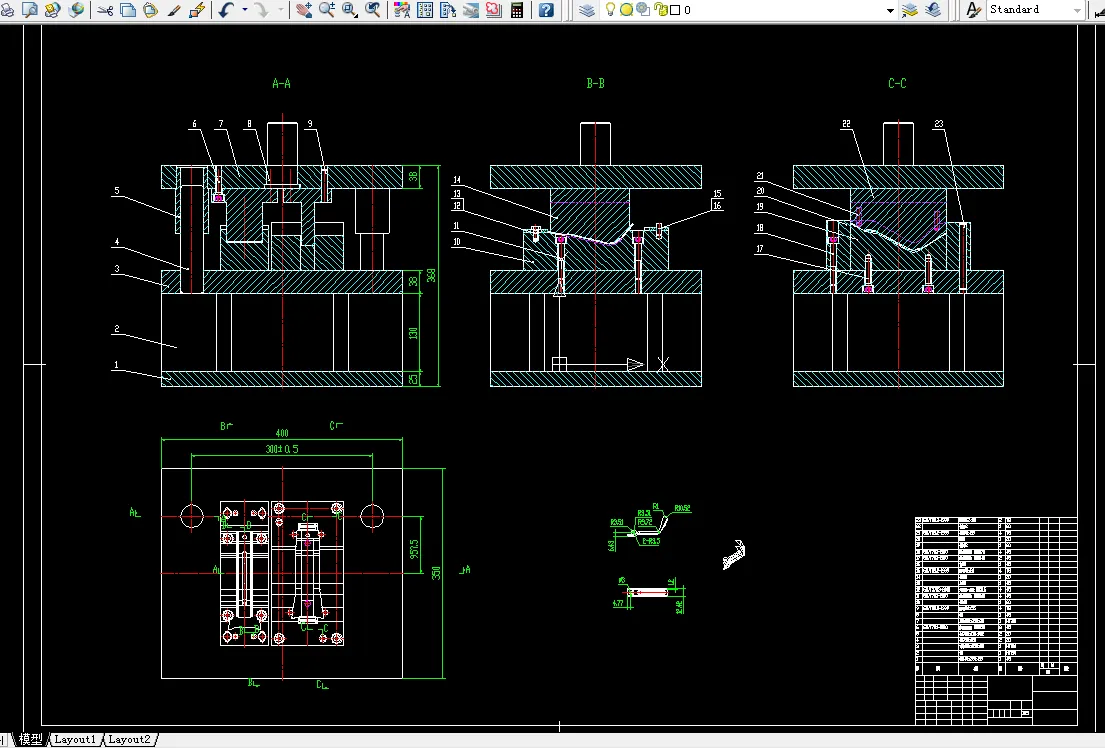Open the Standard text style dropdown
This screenshot has width=1105, height=748.
point(1077,10)
